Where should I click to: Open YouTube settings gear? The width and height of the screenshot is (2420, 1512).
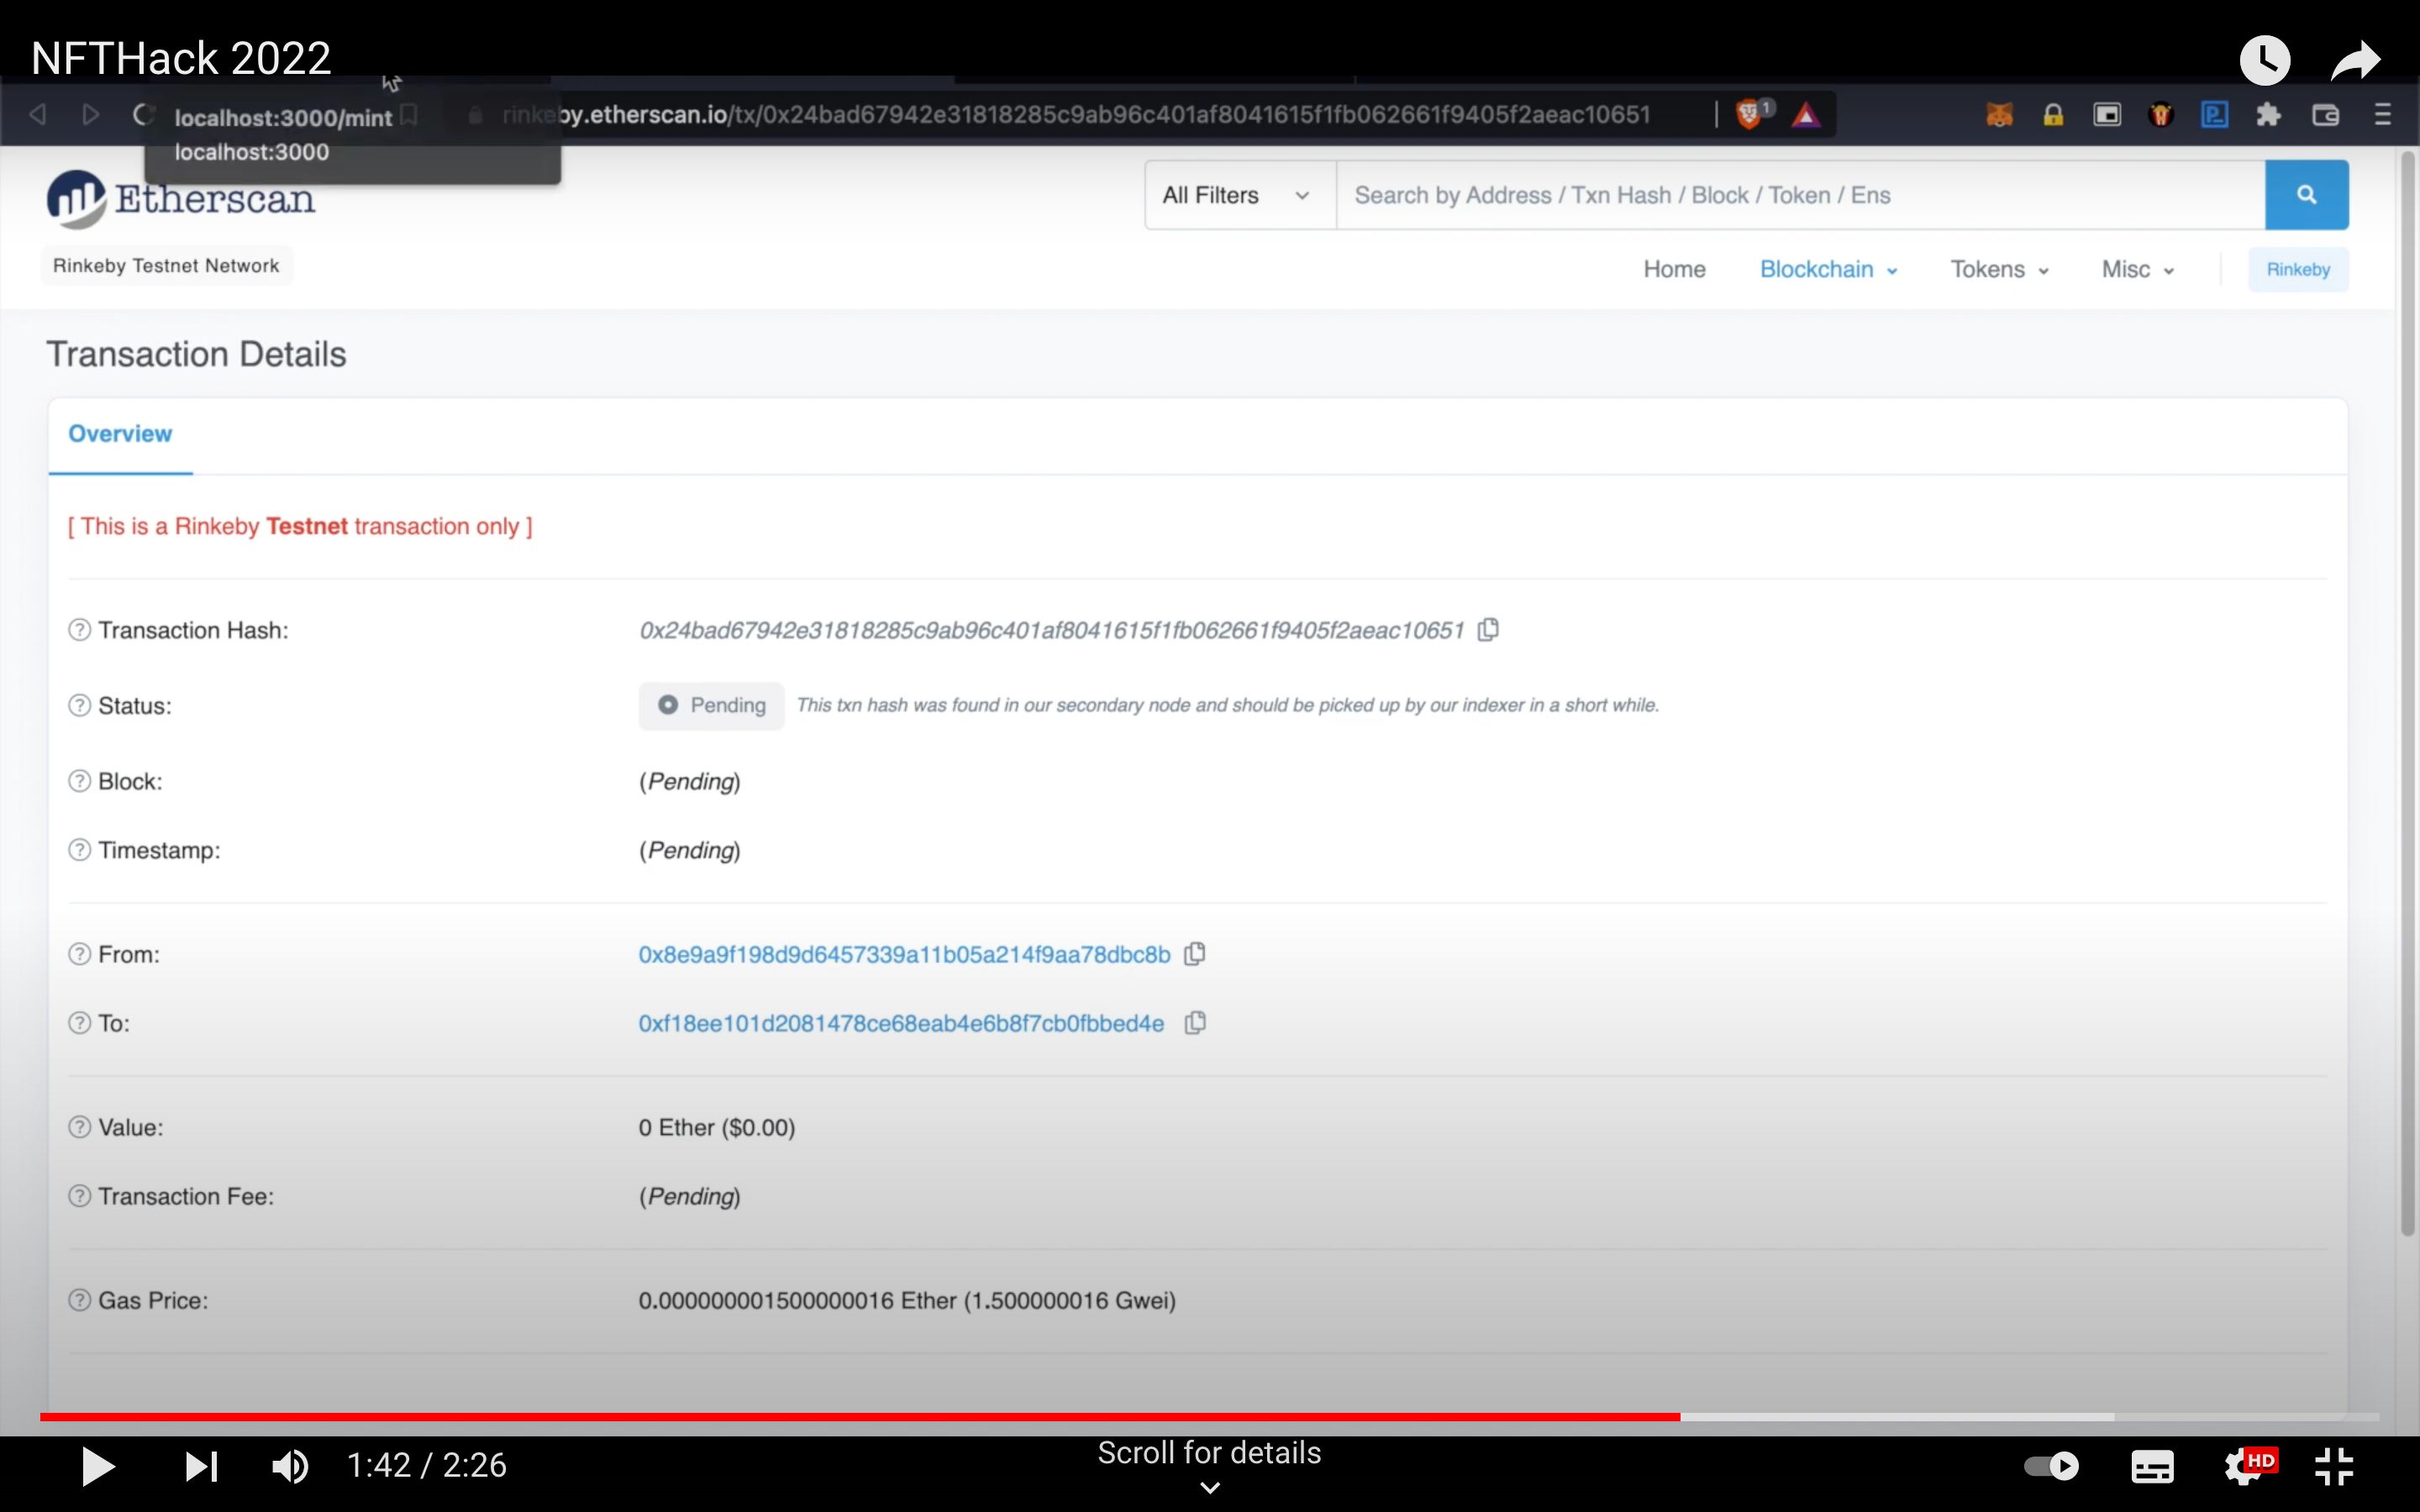click(2248, 1466)
